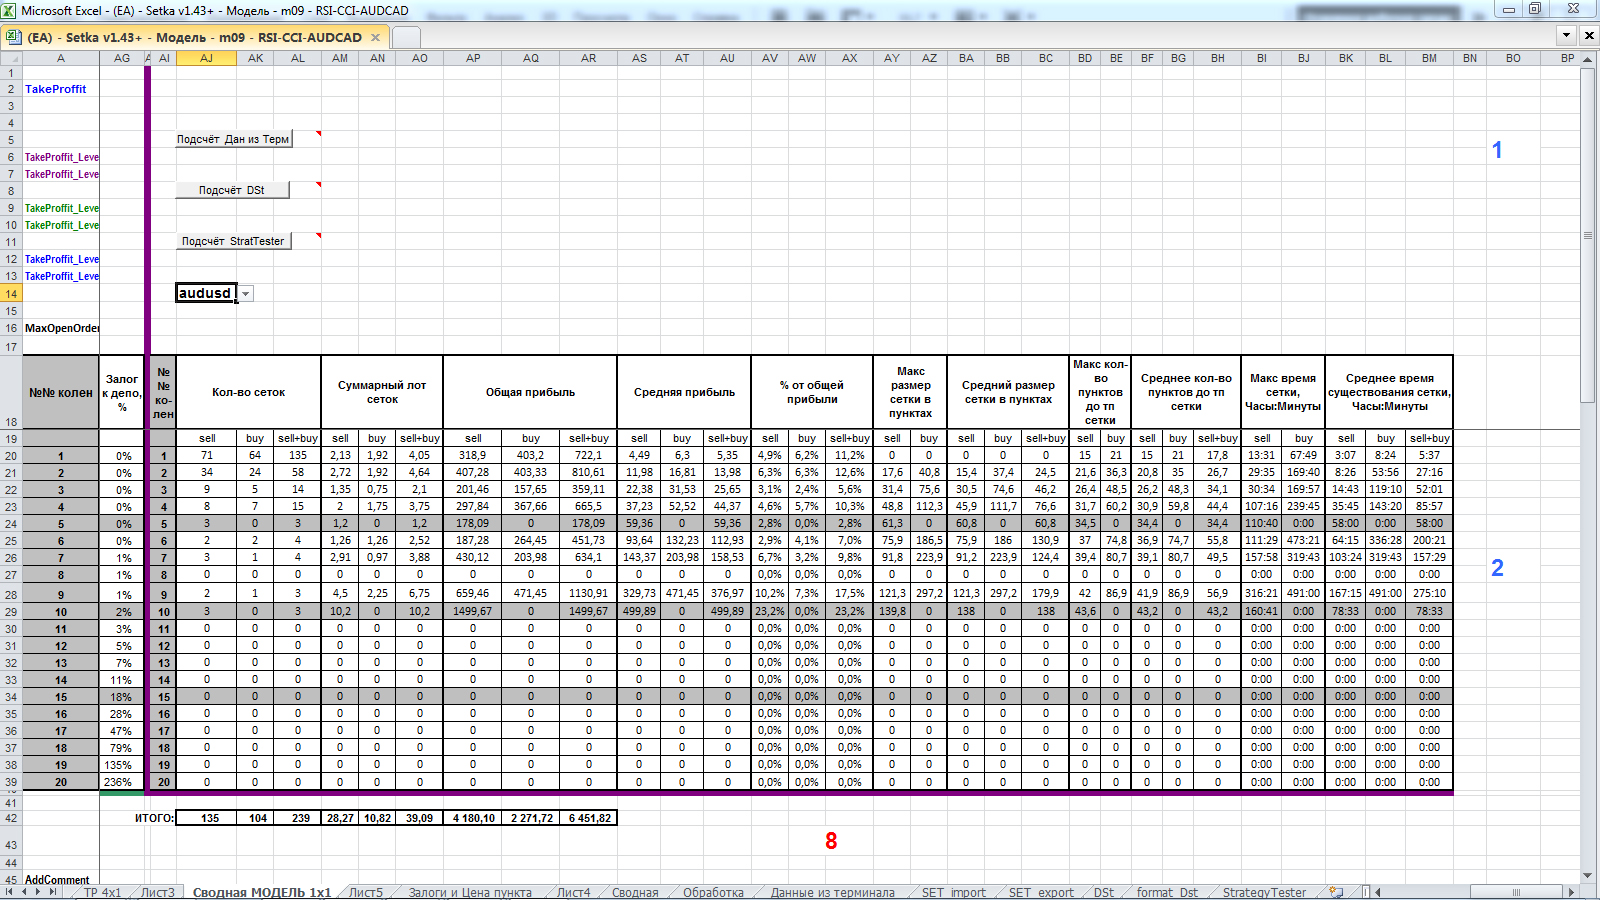This screenshot has width=1600, height=900.
Task: Select column header AJ
Action: coord(206,58)
